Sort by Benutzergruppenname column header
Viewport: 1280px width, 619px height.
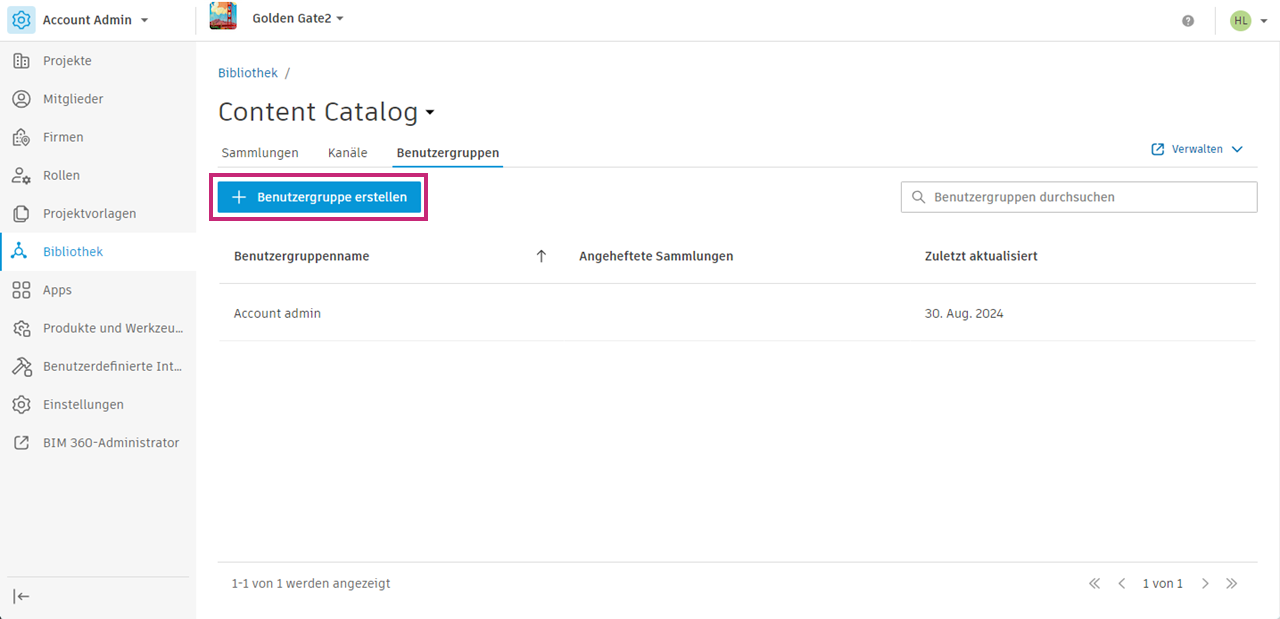tap(302, 256)
